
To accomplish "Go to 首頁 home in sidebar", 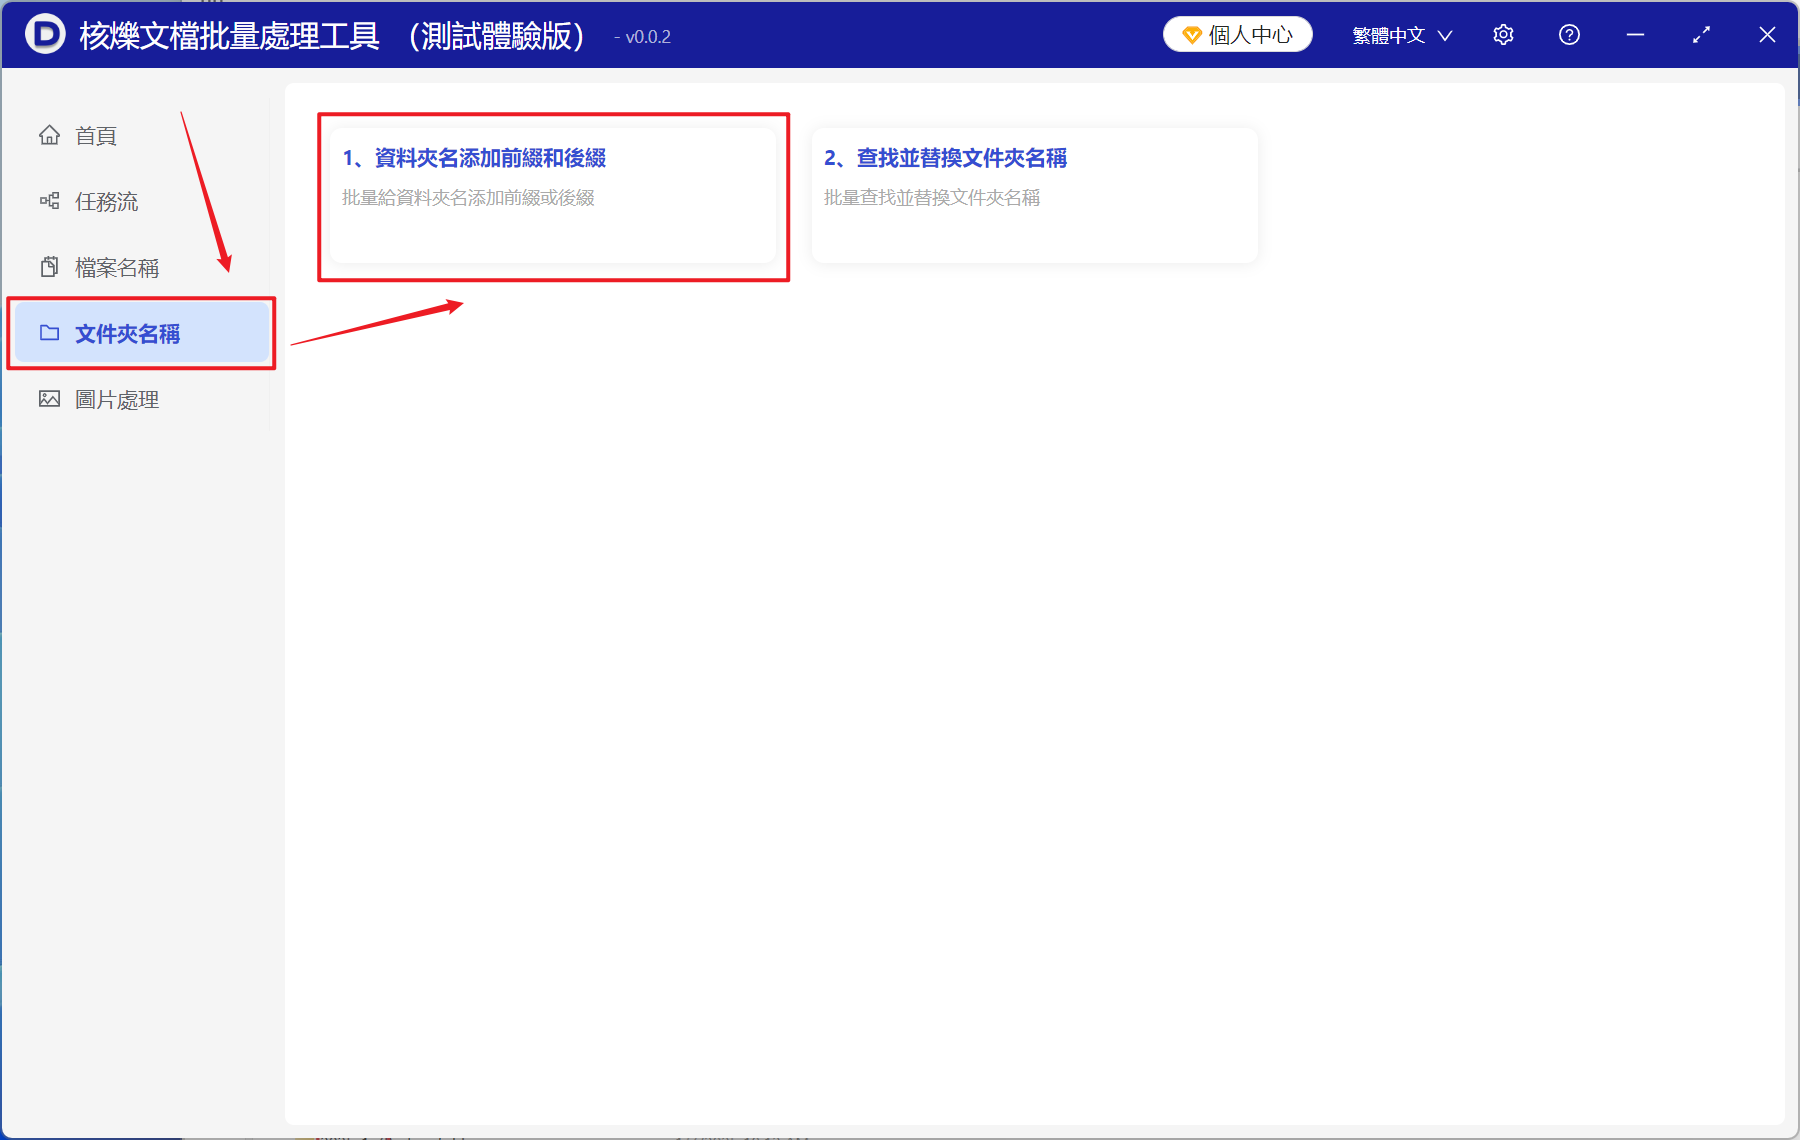I will (142, 135).
